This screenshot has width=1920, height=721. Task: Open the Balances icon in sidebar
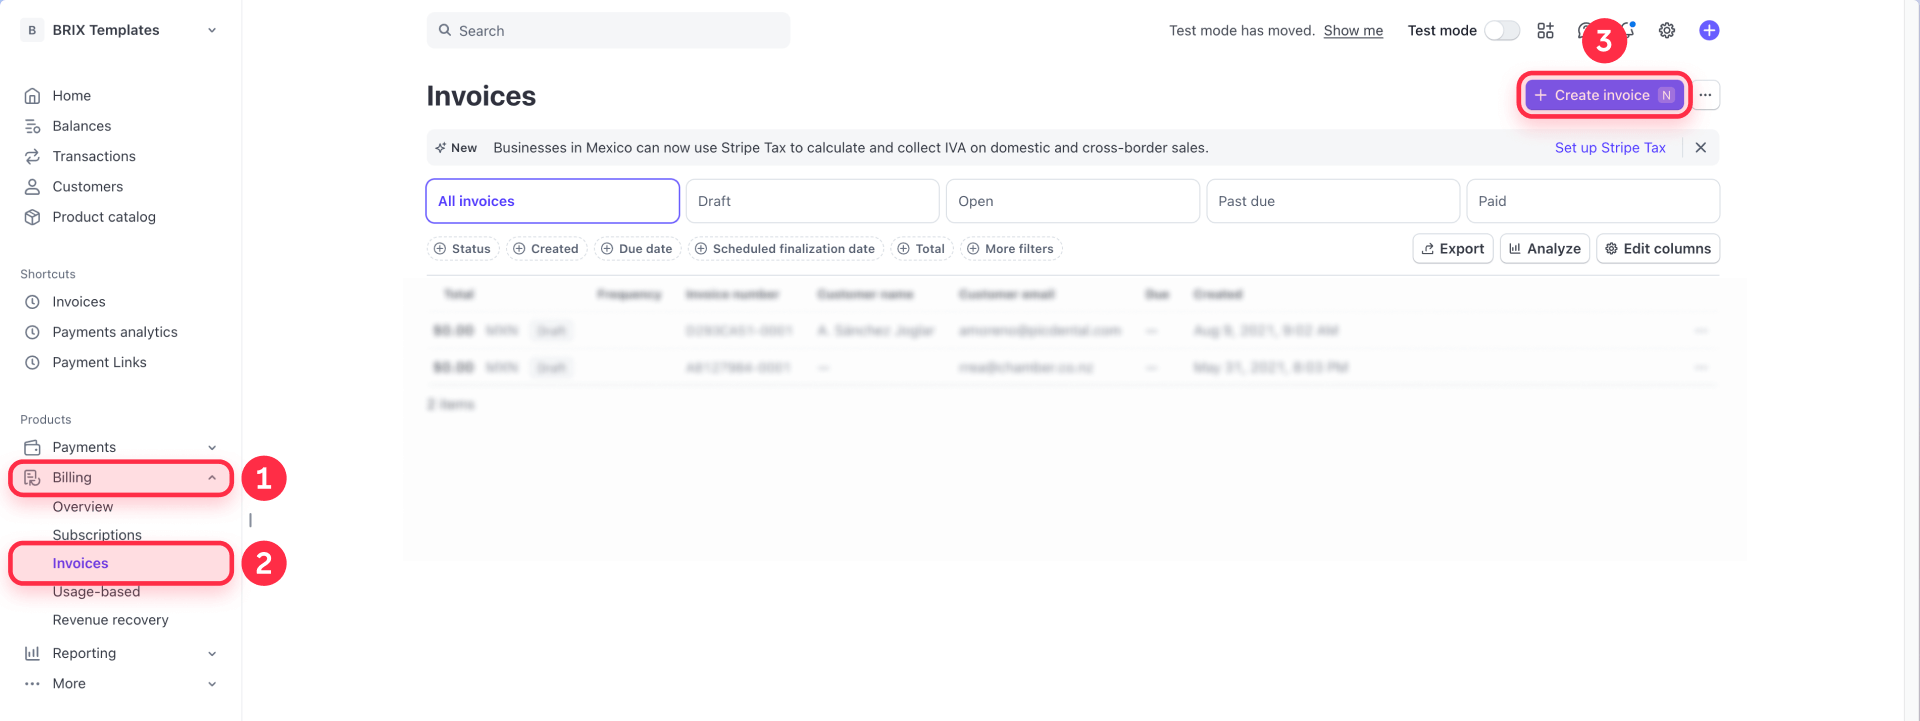pos(32,126)
